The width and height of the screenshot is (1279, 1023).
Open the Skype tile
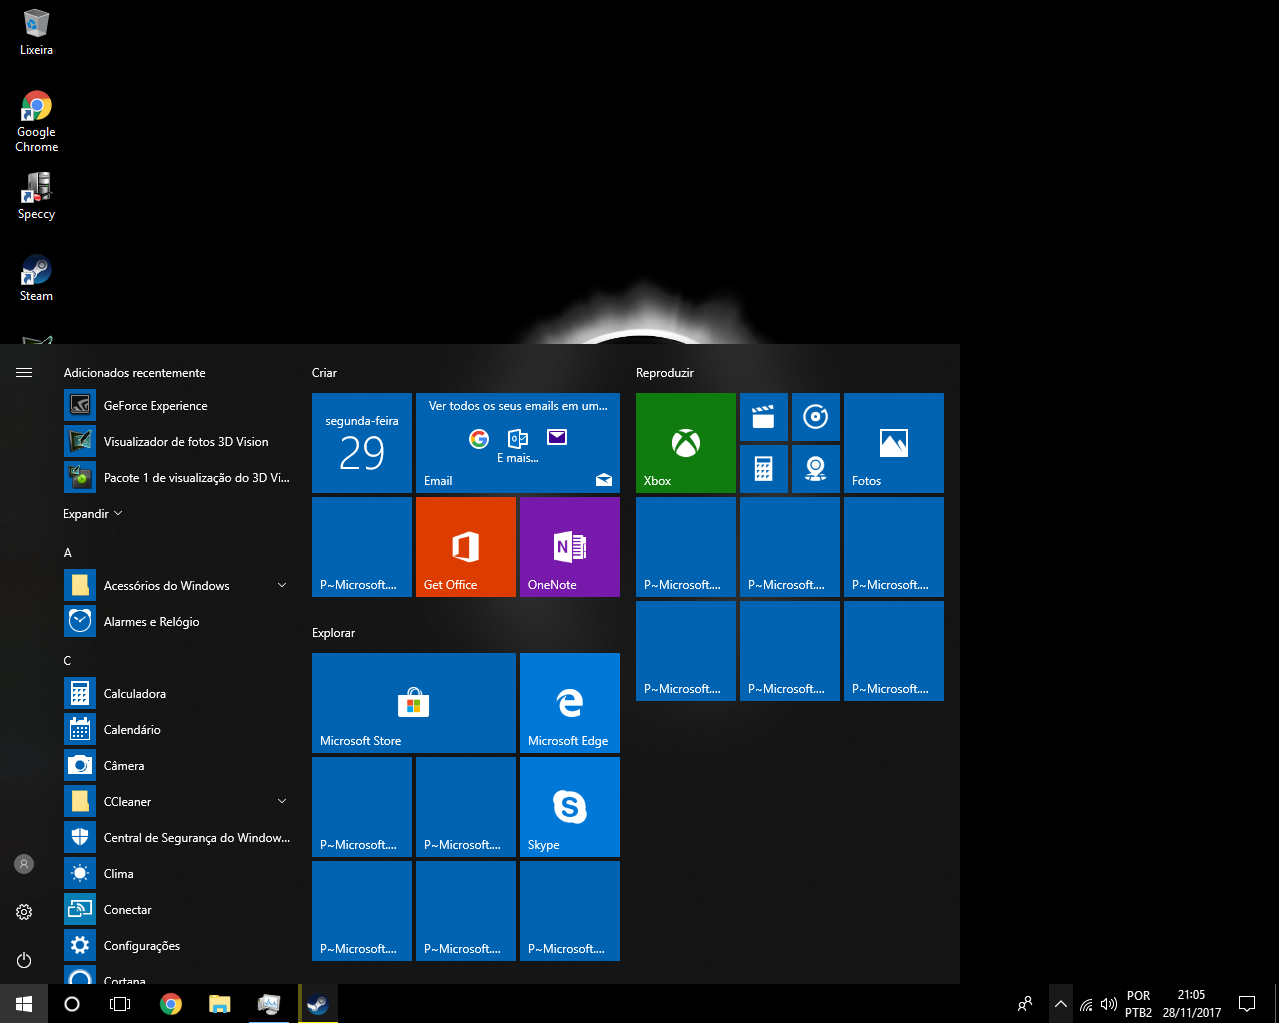[570, 807]
